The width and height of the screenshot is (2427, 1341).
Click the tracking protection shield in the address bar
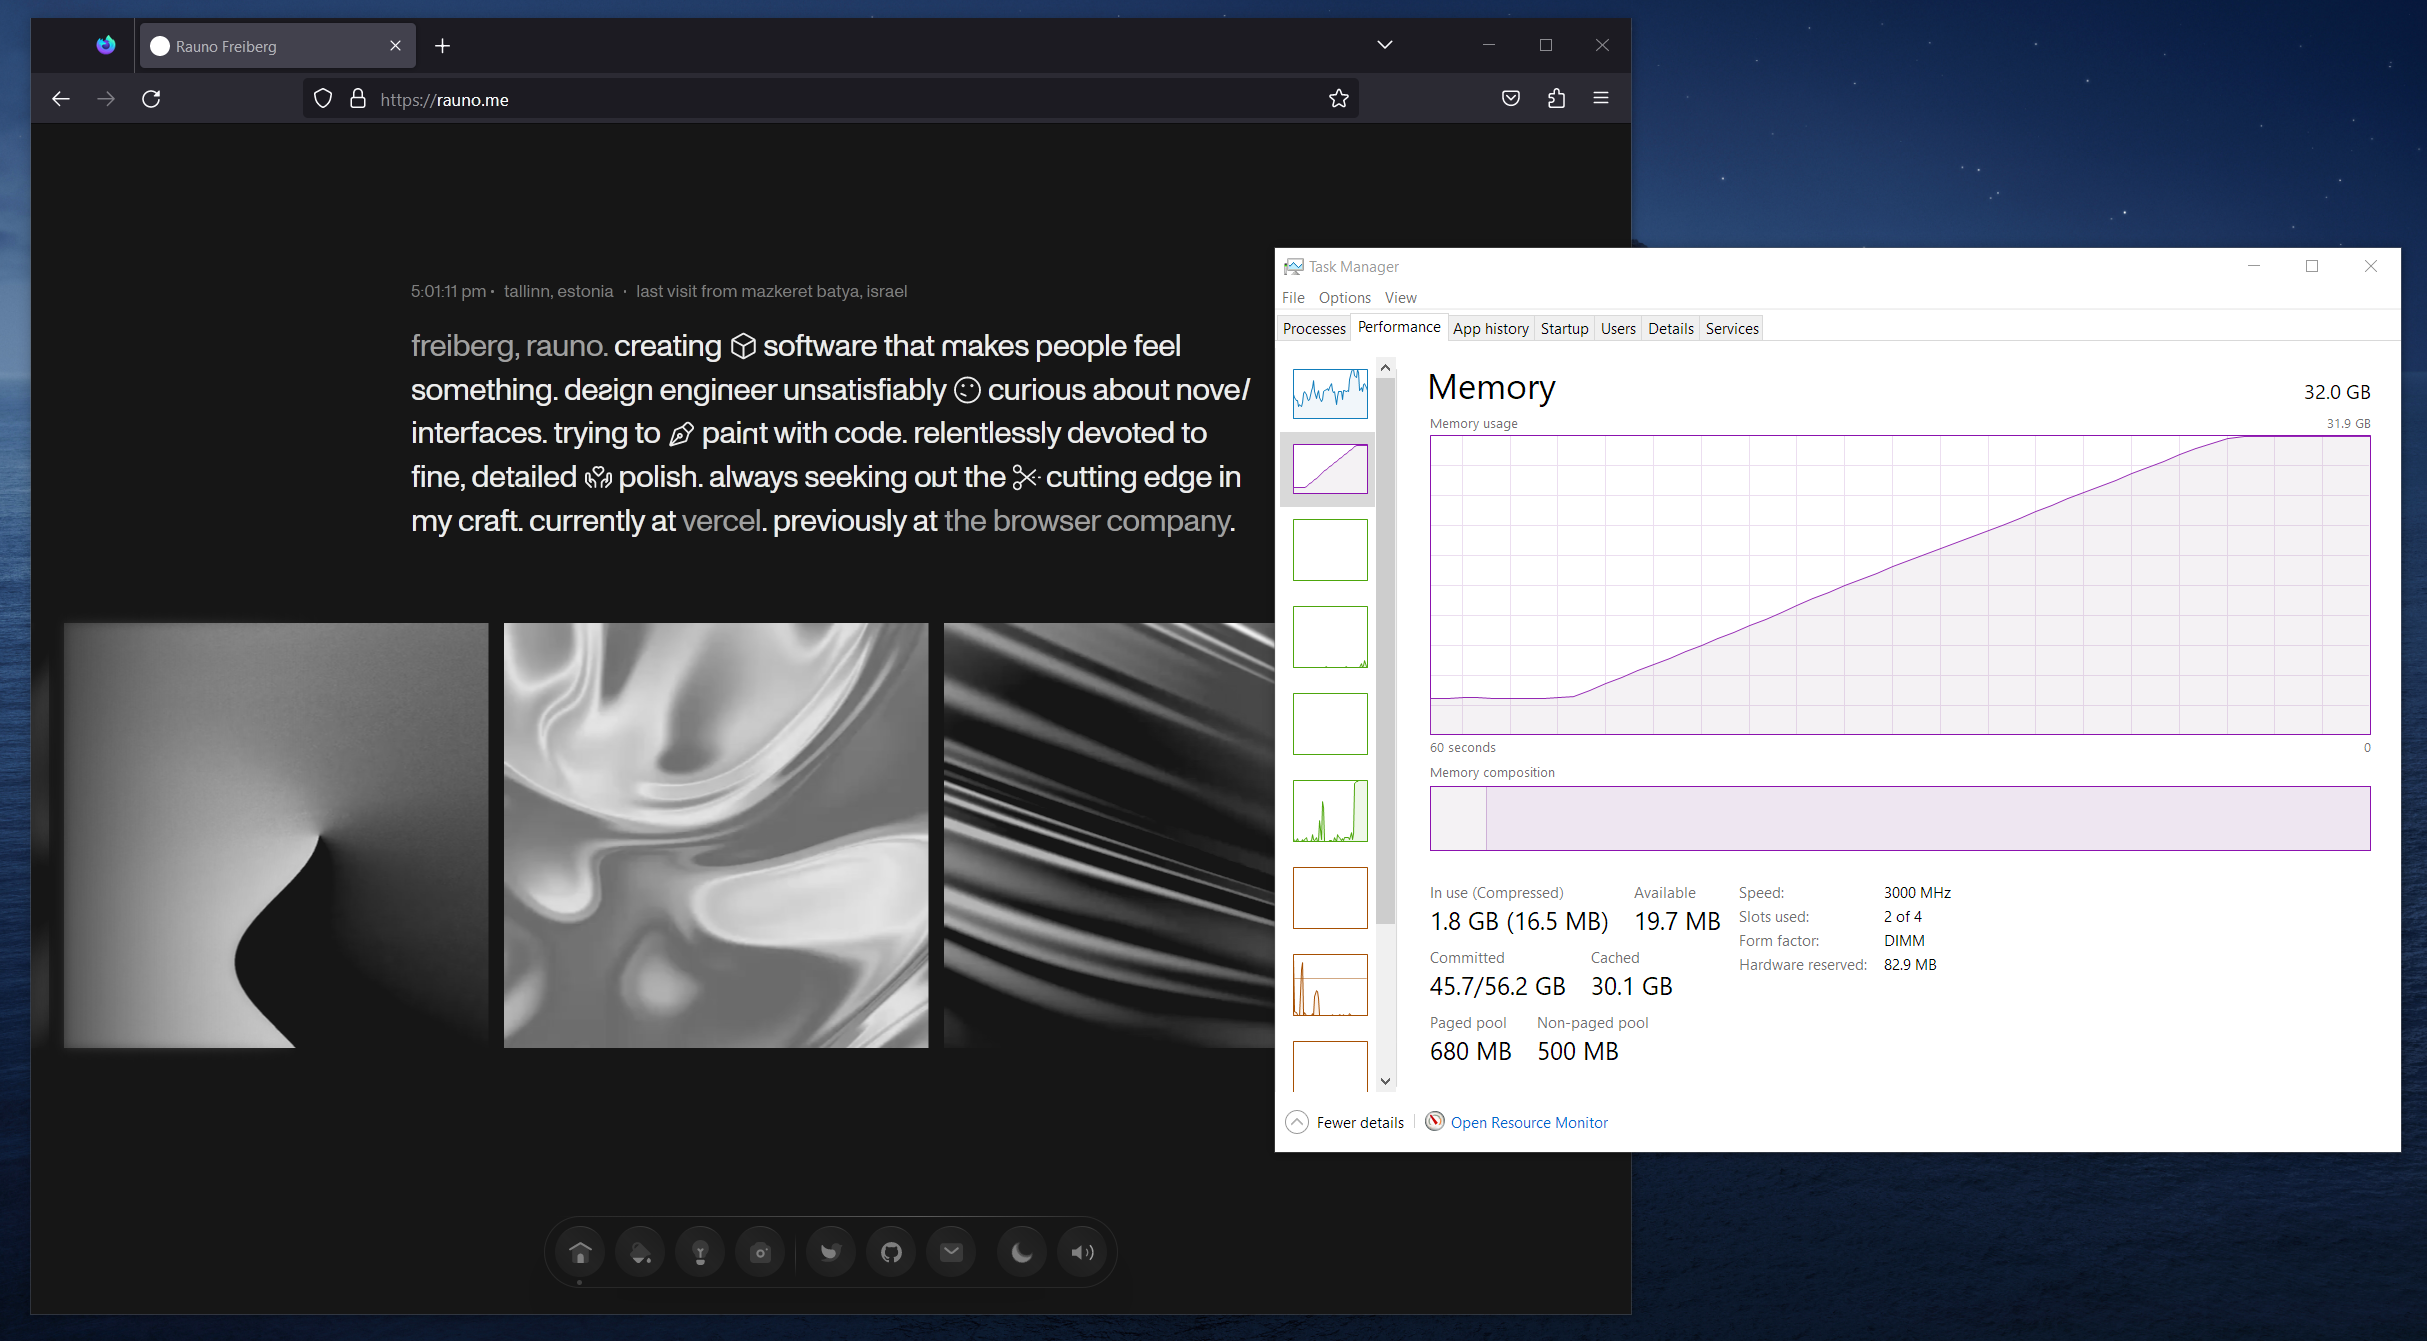pos(322,98)
